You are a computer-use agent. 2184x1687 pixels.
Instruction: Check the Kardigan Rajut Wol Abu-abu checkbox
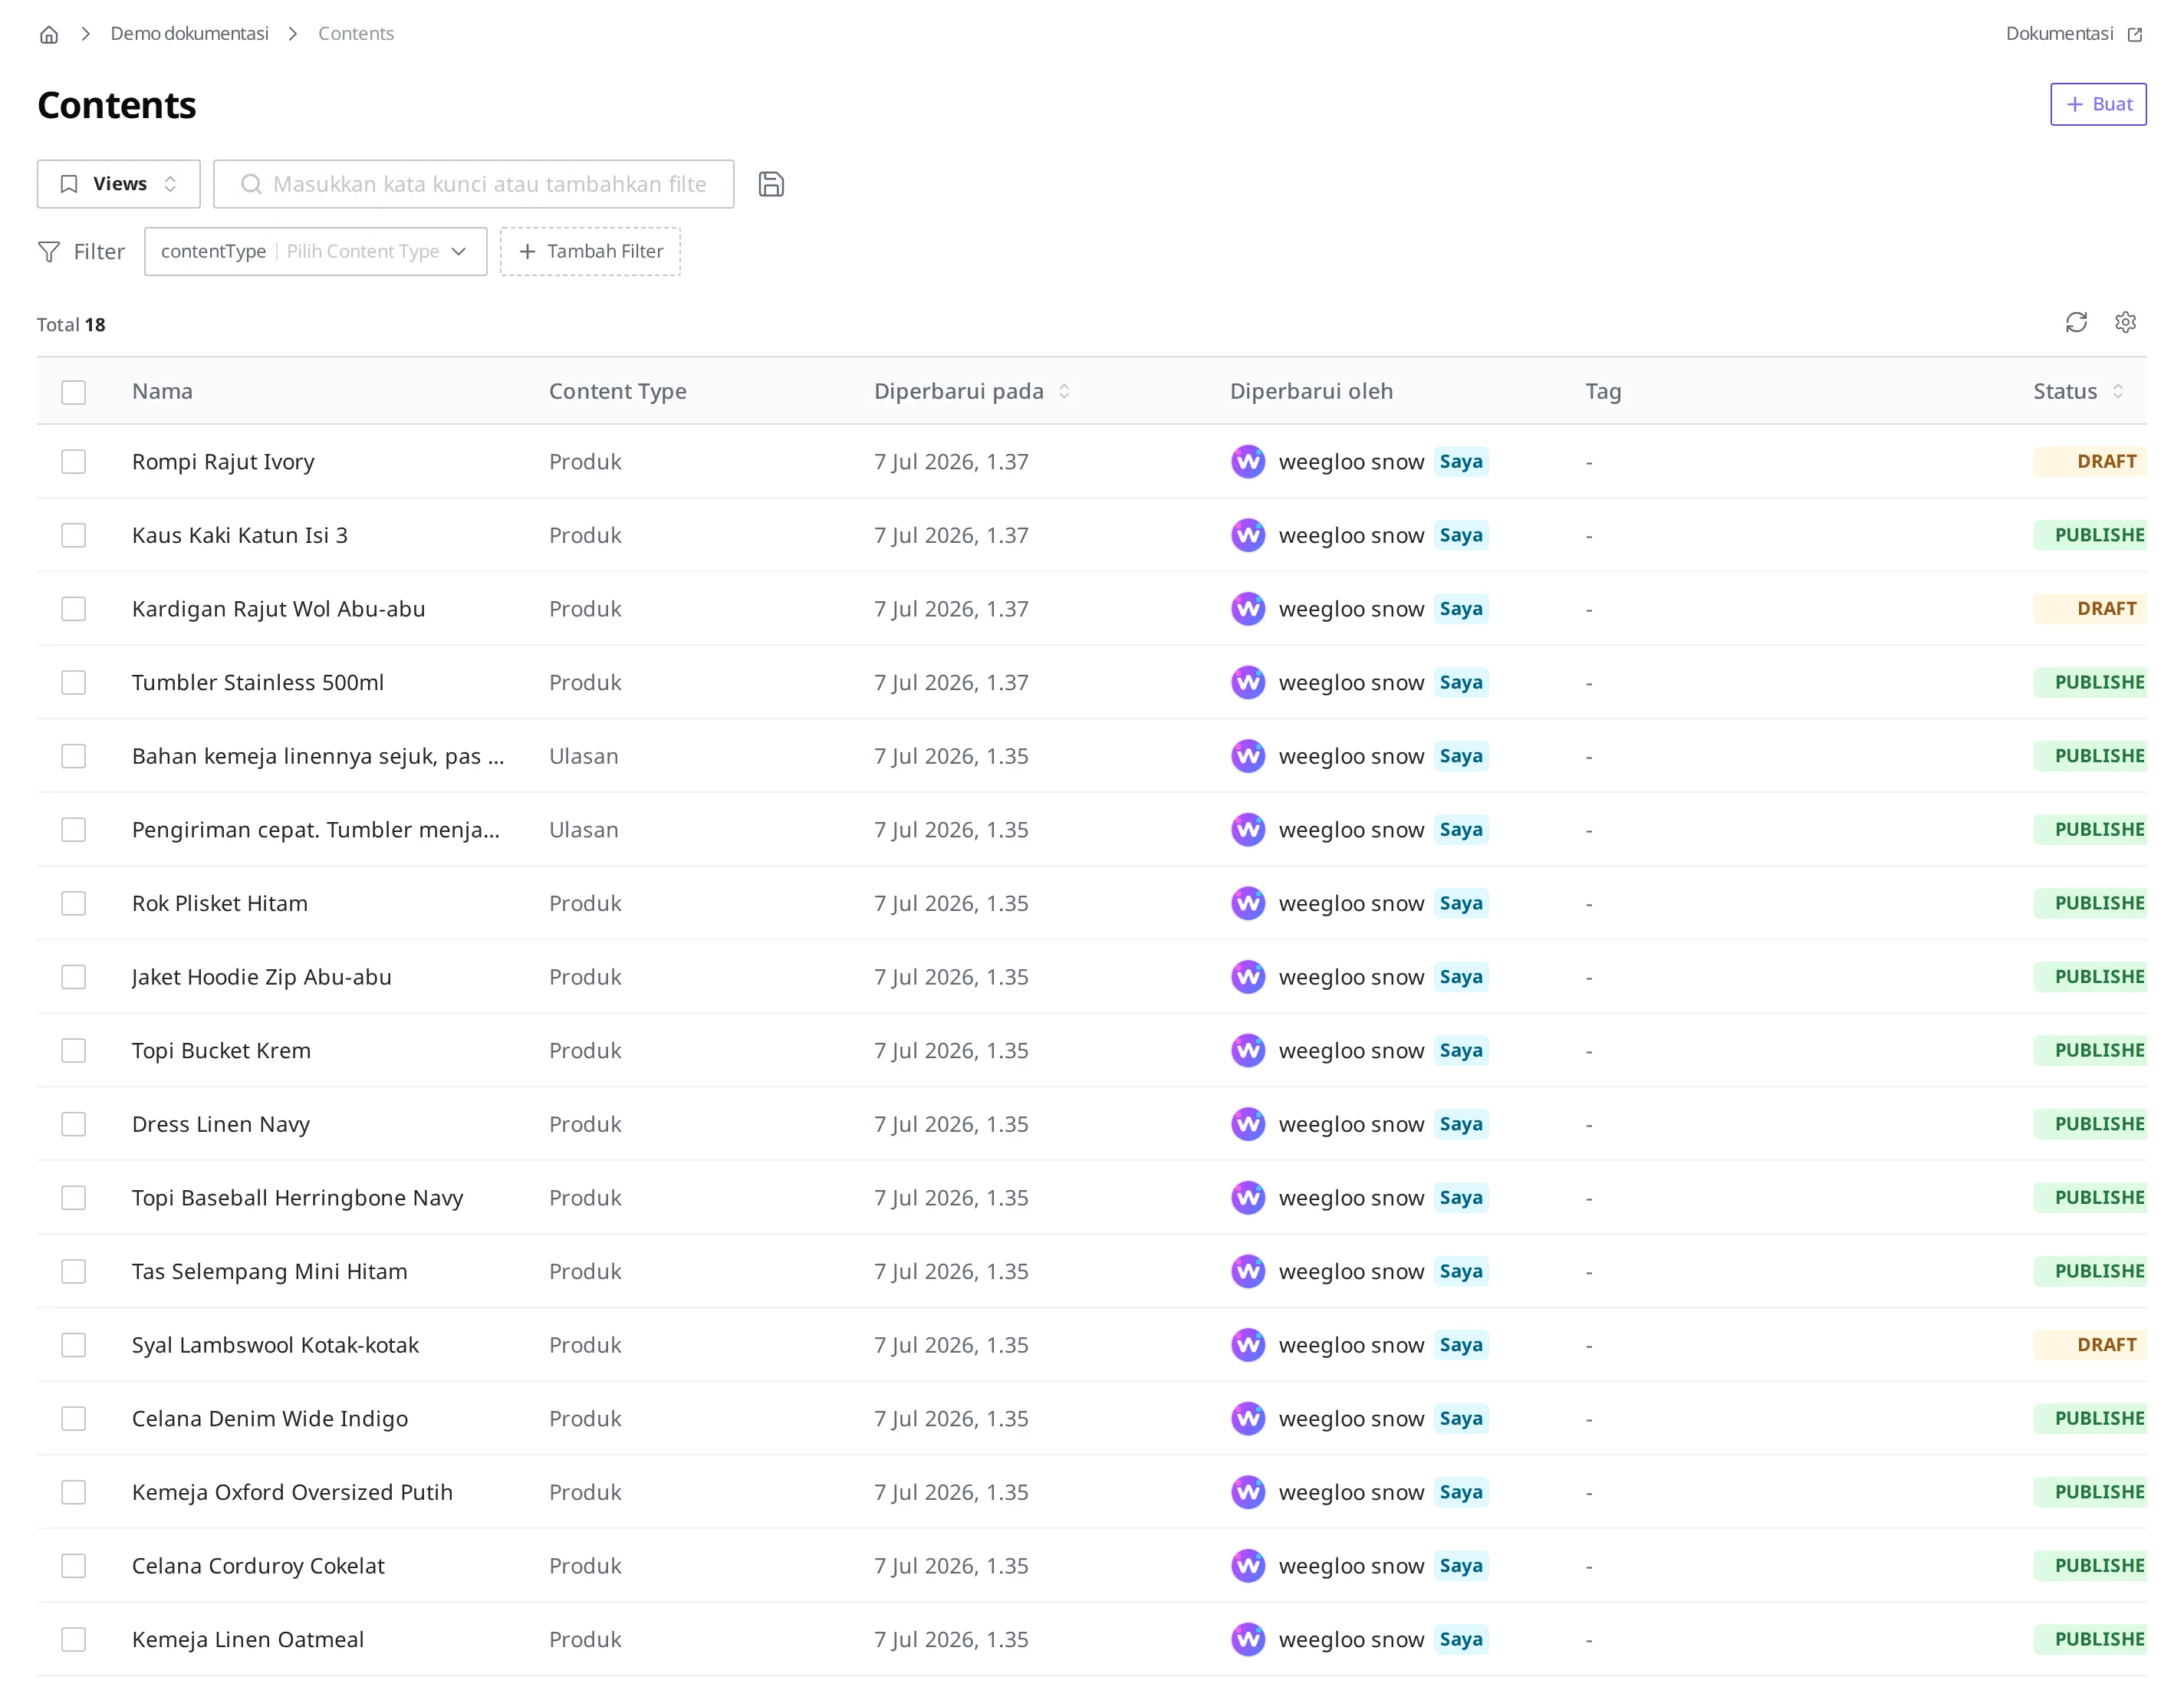pos(73,609)
